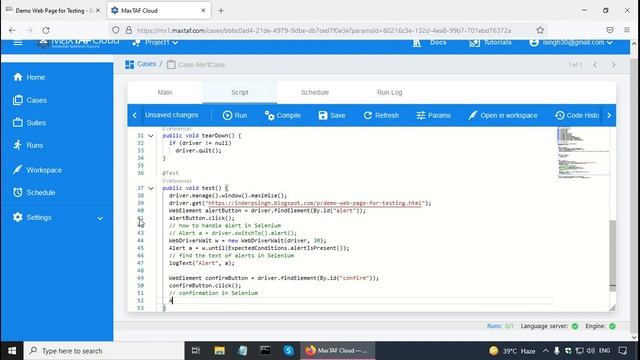640x360 pixels.
Task: Open the Pocket save icon
Action: (x=610, y=30)
